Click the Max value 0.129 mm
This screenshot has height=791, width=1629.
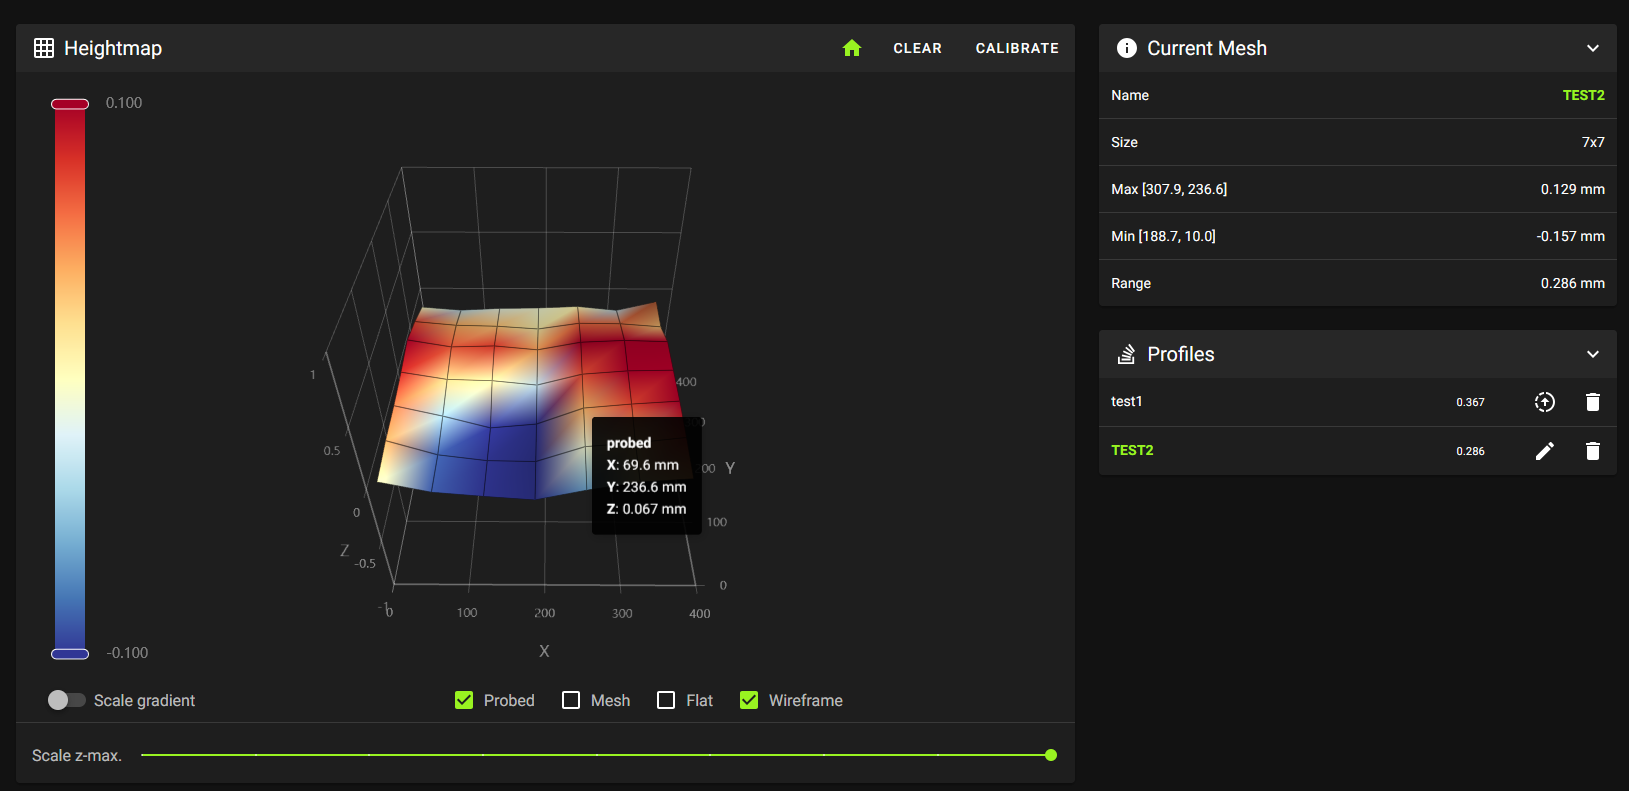(x=1572, y=189)
